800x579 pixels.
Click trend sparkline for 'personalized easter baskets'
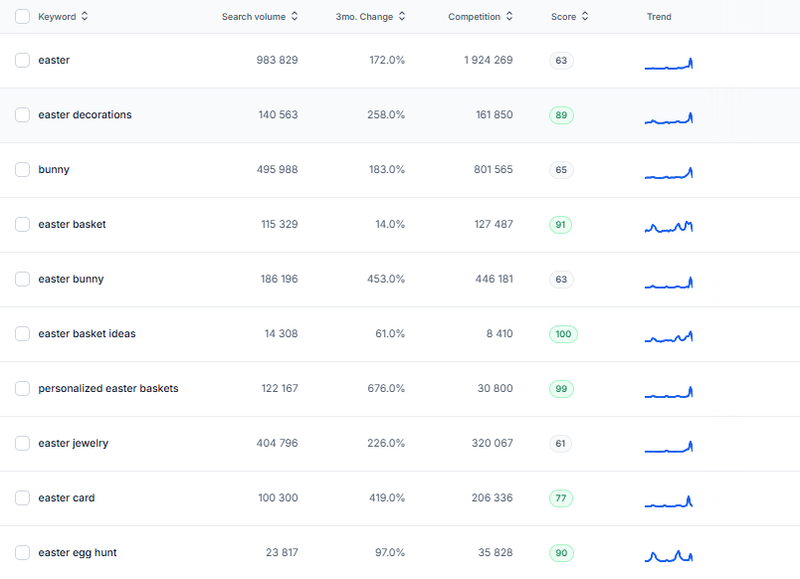669,391
